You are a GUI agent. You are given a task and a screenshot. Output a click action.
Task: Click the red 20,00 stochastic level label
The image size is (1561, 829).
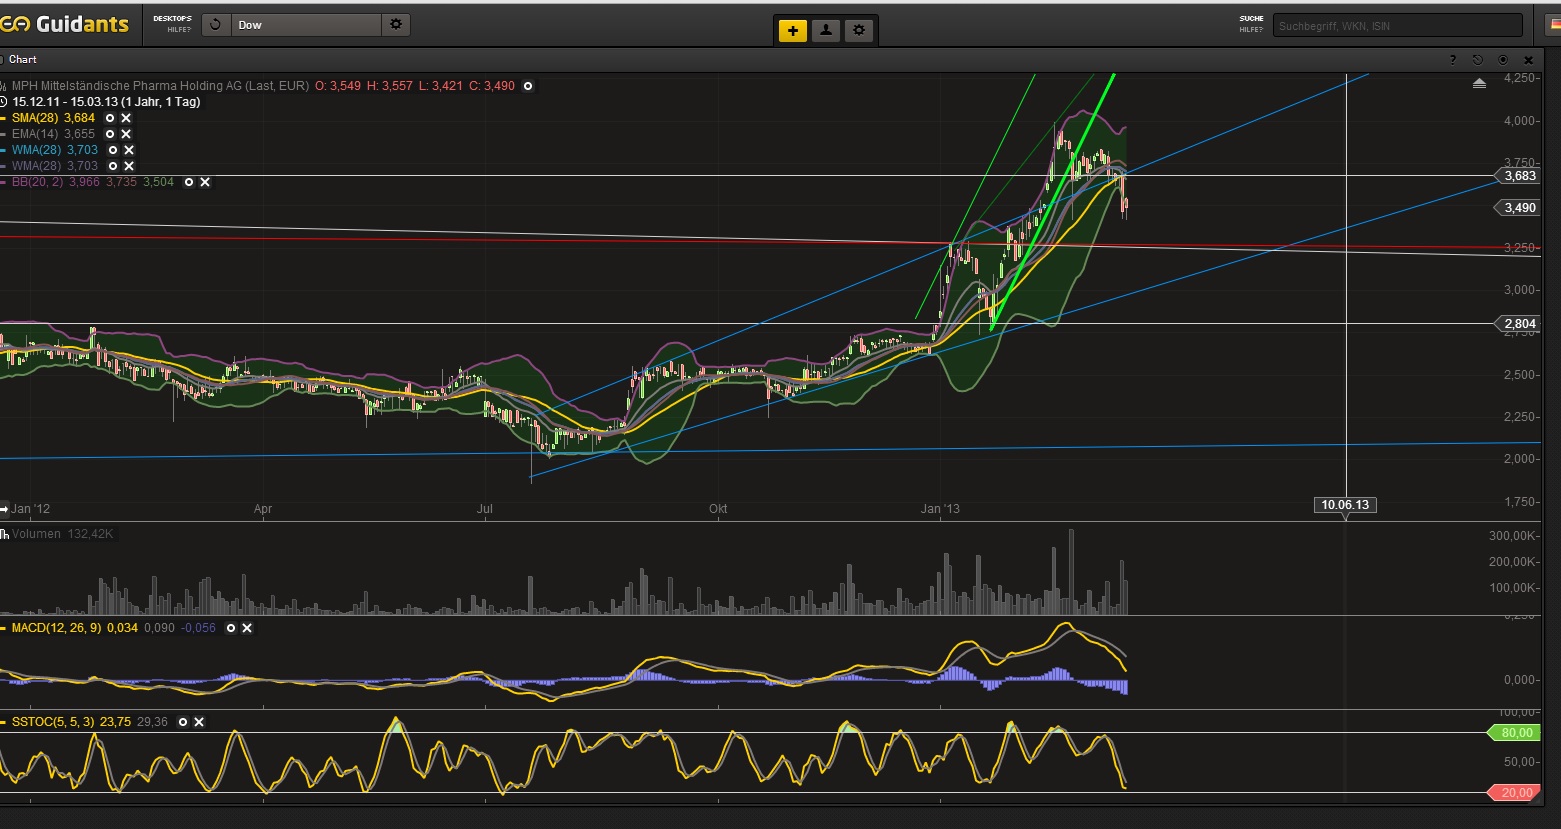[1516, 793]
